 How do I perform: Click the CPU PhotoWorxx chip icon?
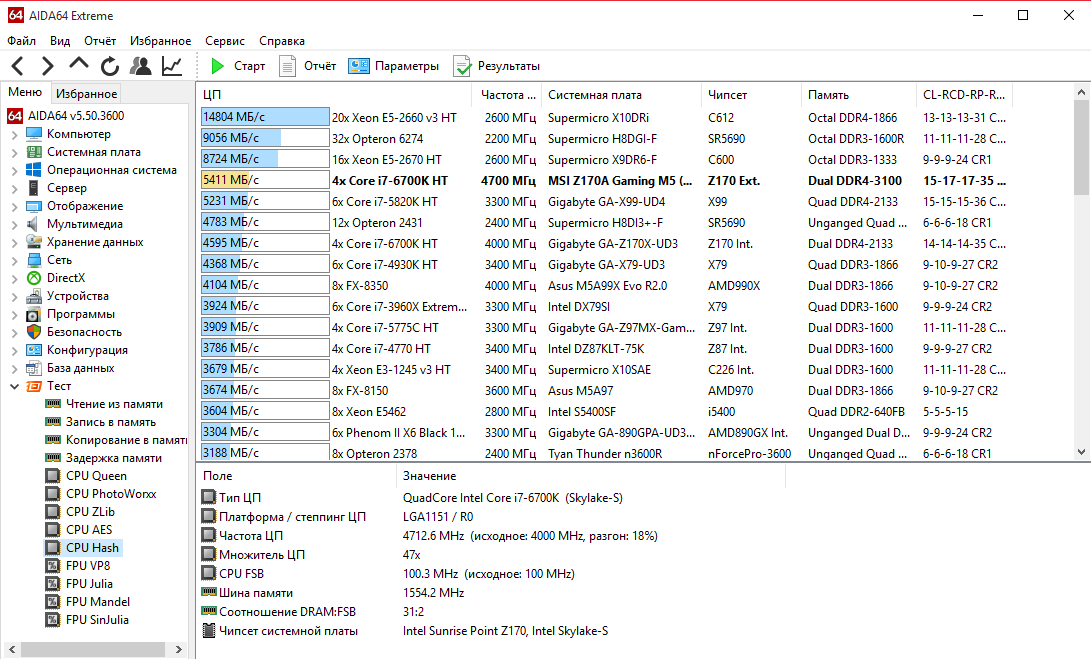click(x=52, y=494)
